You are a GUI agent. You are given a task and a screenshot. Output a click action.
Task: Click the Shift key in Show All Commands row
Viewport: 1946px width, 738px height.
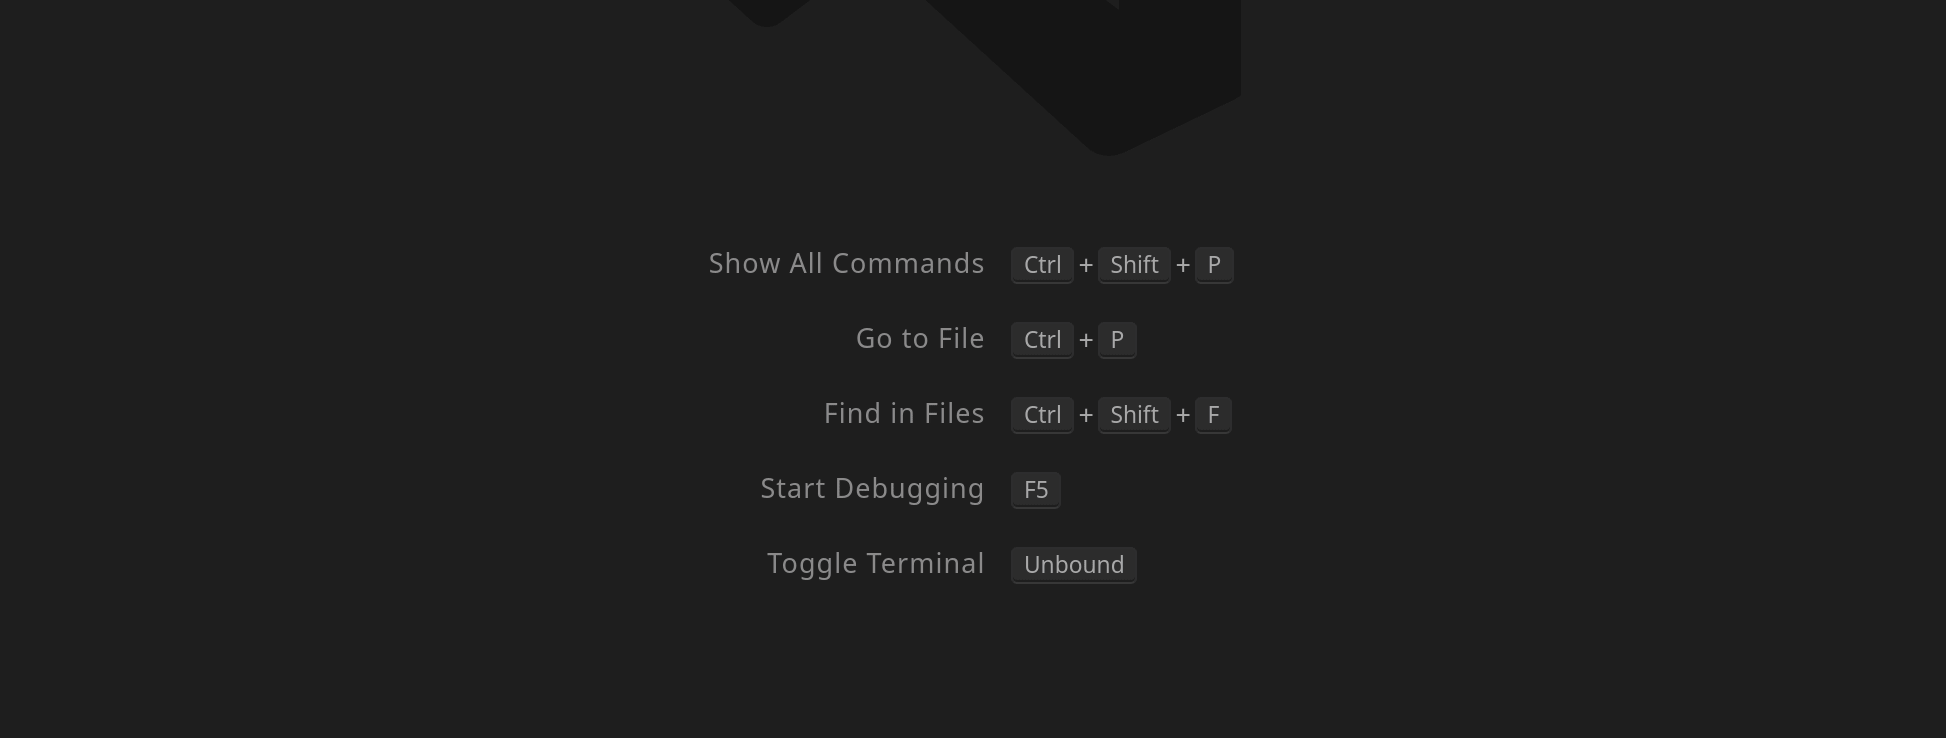click(1134, 265)
